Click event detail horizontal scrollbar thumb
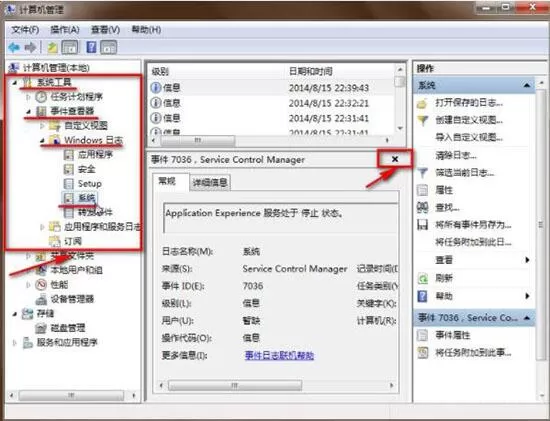Image resolution: width=550 pixels, height=421 pixels. 235,386
